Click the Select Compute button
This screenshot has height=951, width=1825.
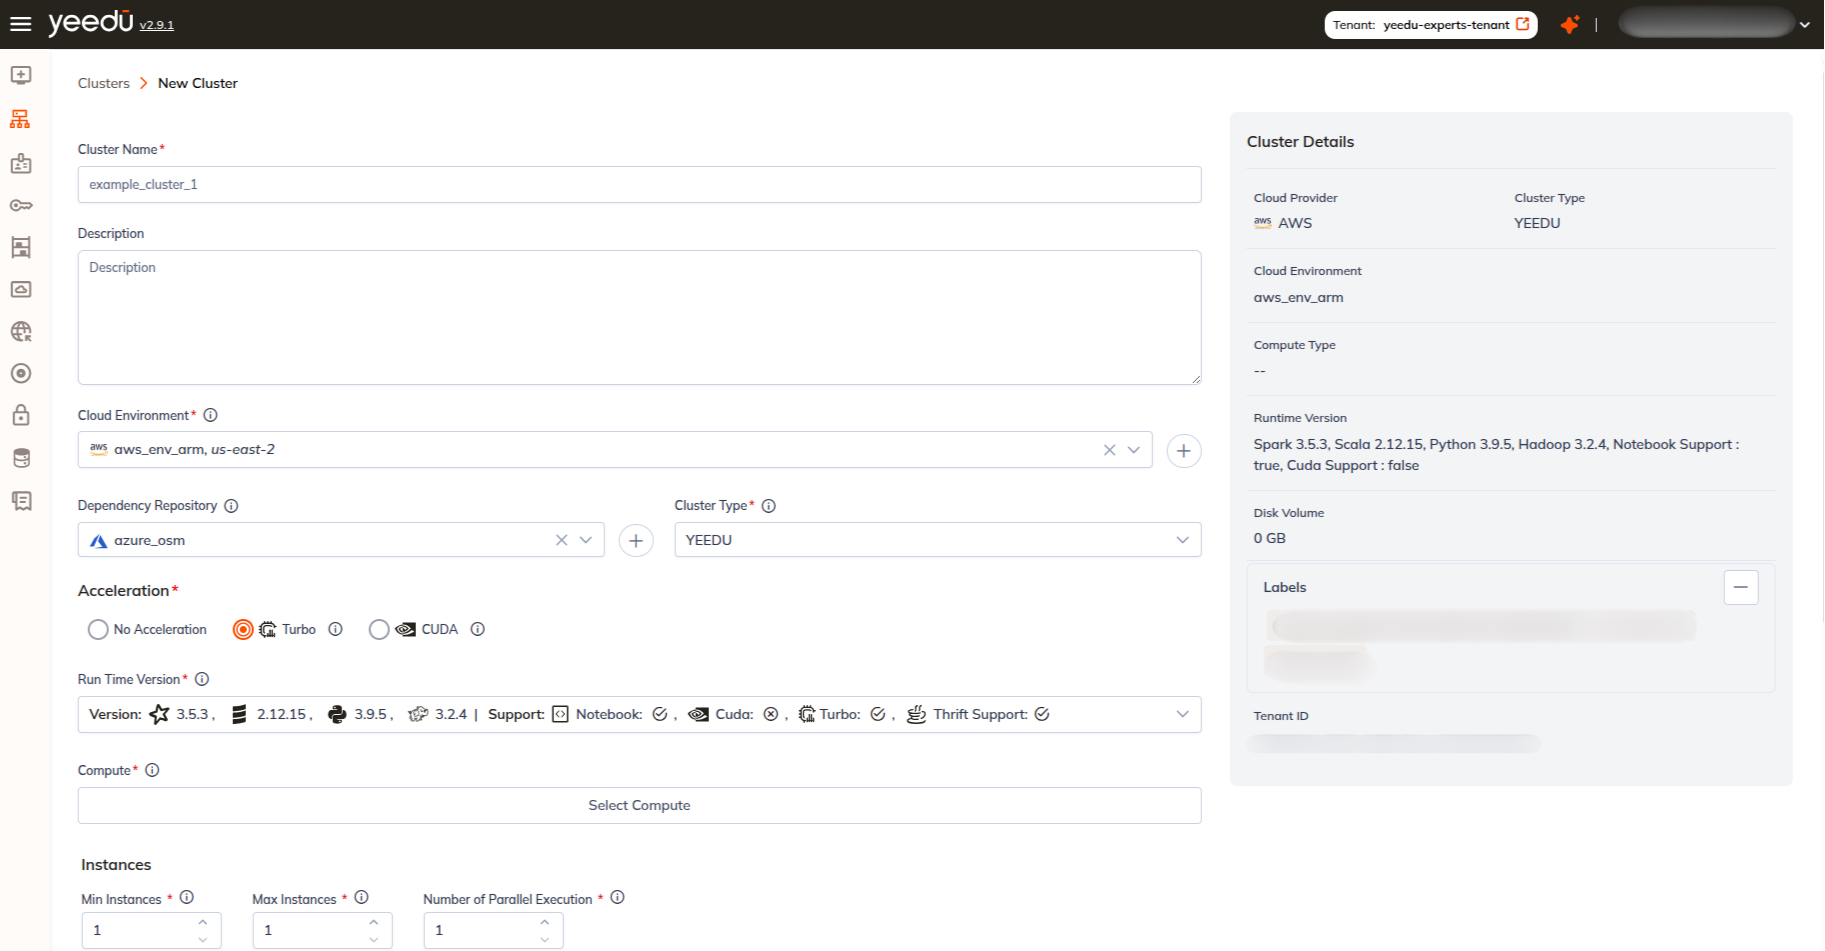click(x=639, y=805)
